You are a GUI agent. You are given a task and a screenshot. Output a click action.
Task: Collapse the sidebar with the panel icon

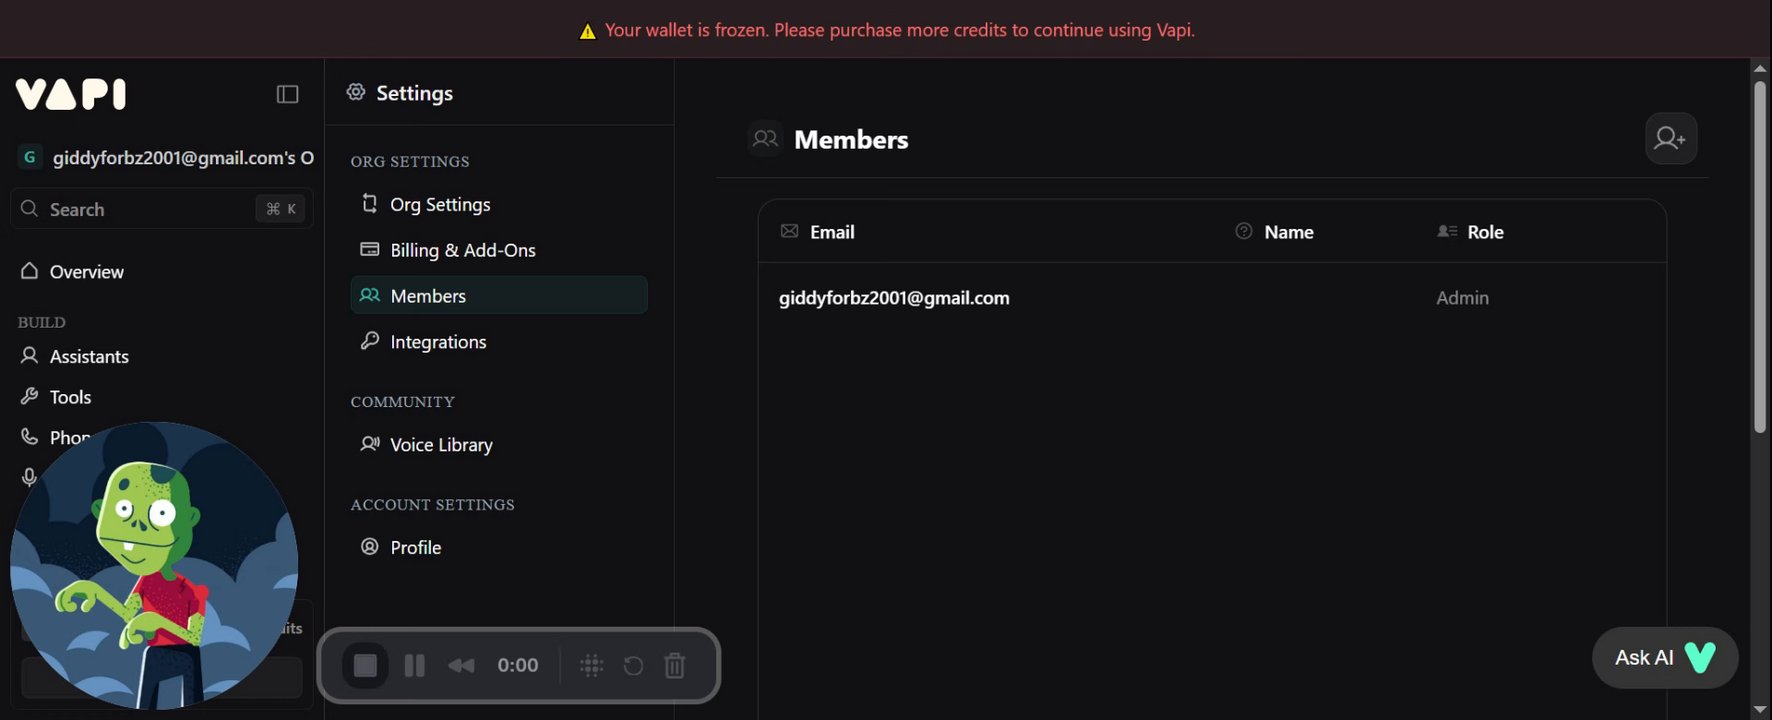click(x=287, y=94)
